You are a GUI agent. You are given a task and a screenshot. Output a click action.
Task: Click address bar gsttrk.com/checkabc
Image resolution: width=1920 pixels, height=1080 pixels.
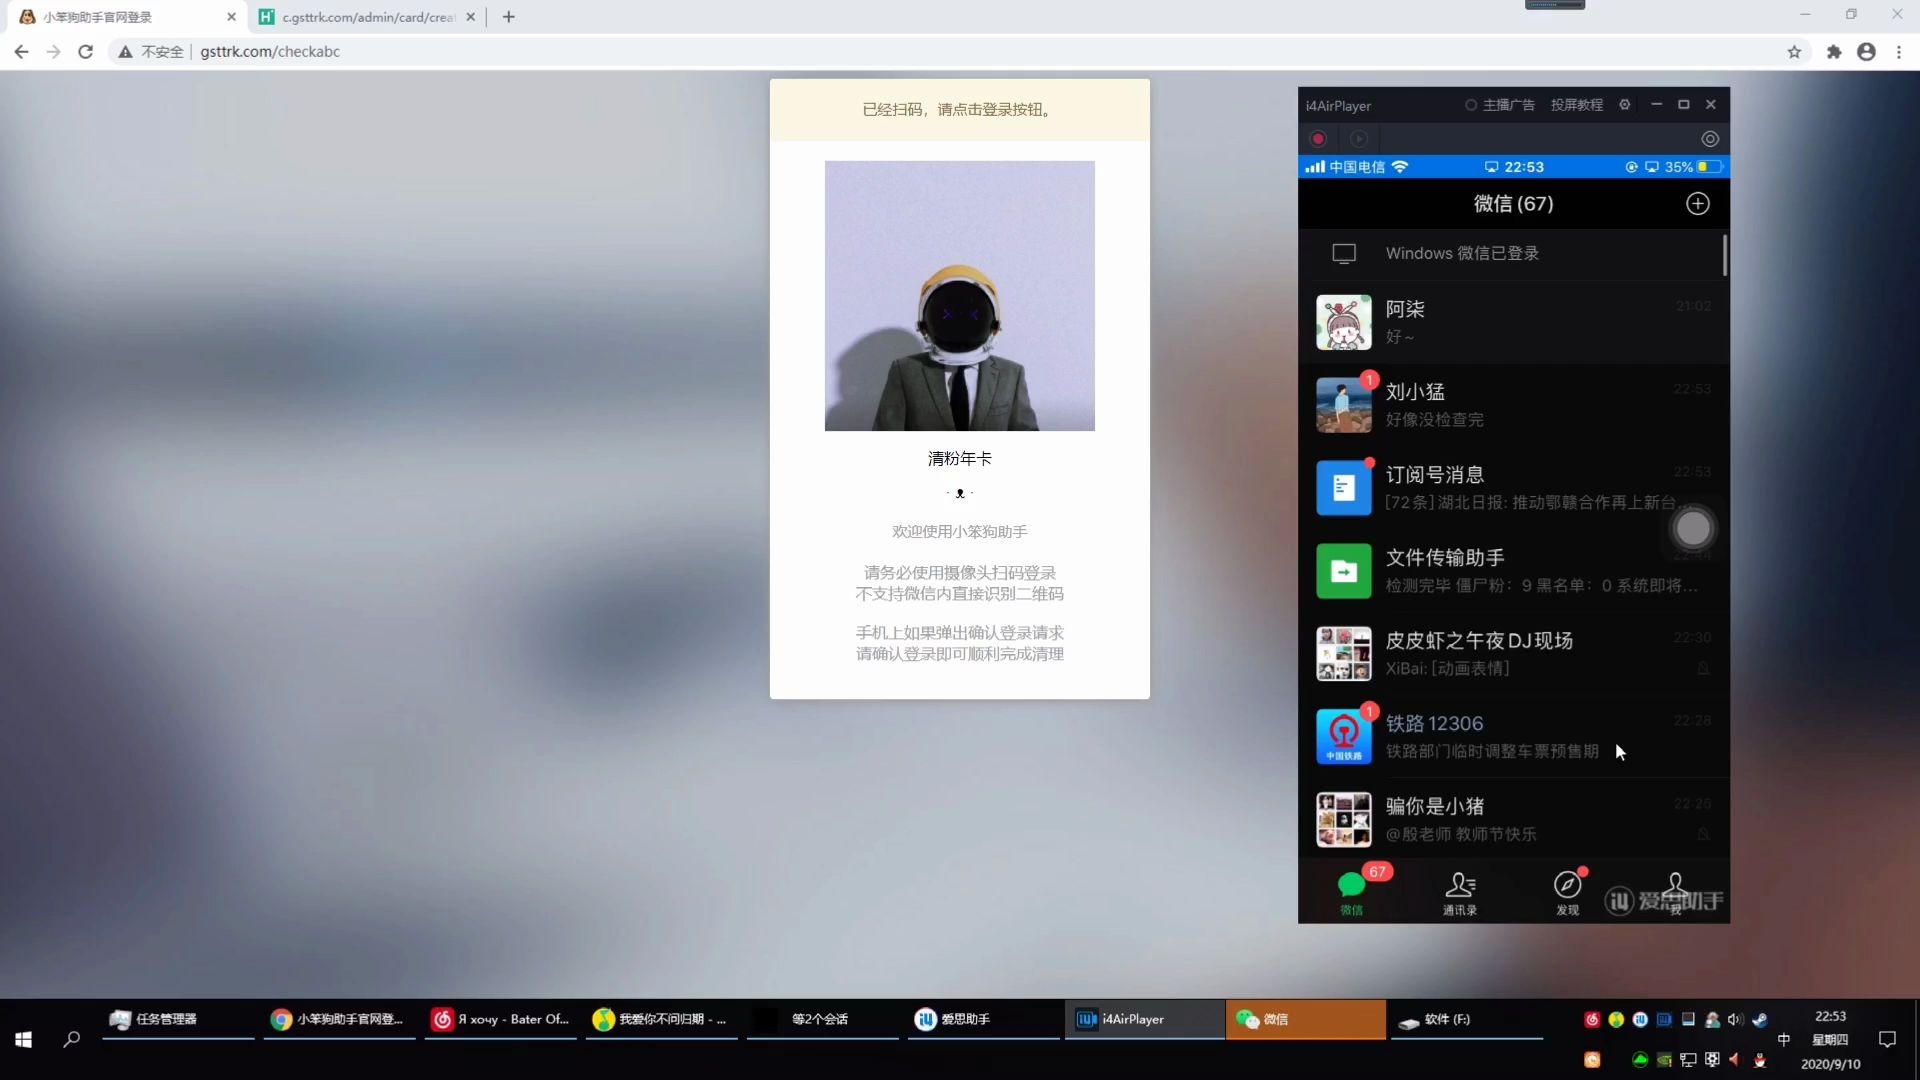click(270, 52)
